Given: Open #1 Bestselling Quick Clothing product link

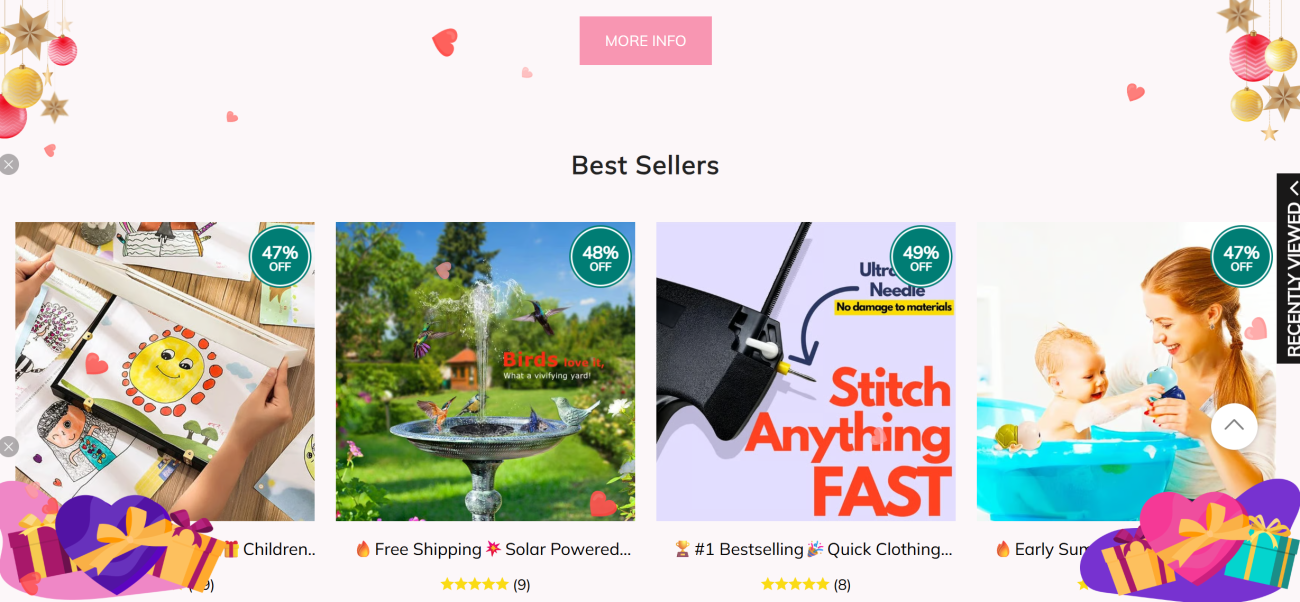Looking at the screenshot, I should 813,549.
